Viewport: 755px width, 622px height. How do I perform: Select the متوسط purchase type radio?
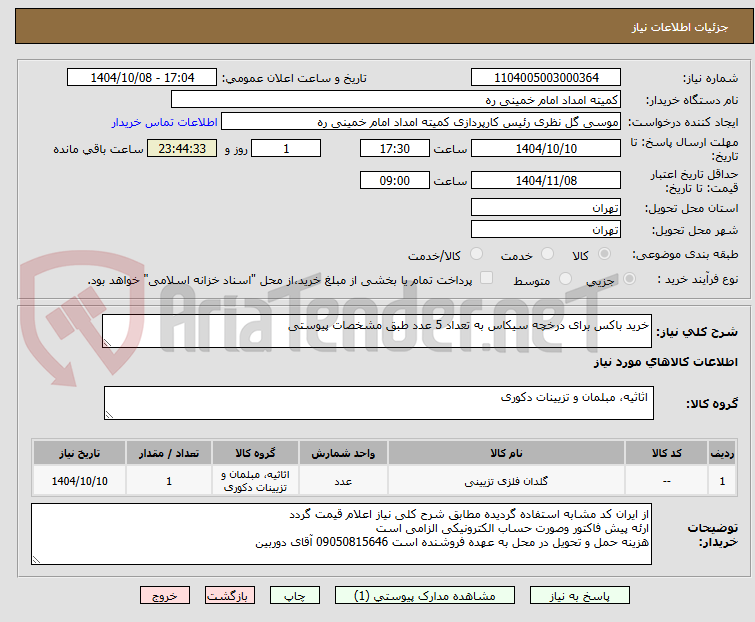(565, 279)
